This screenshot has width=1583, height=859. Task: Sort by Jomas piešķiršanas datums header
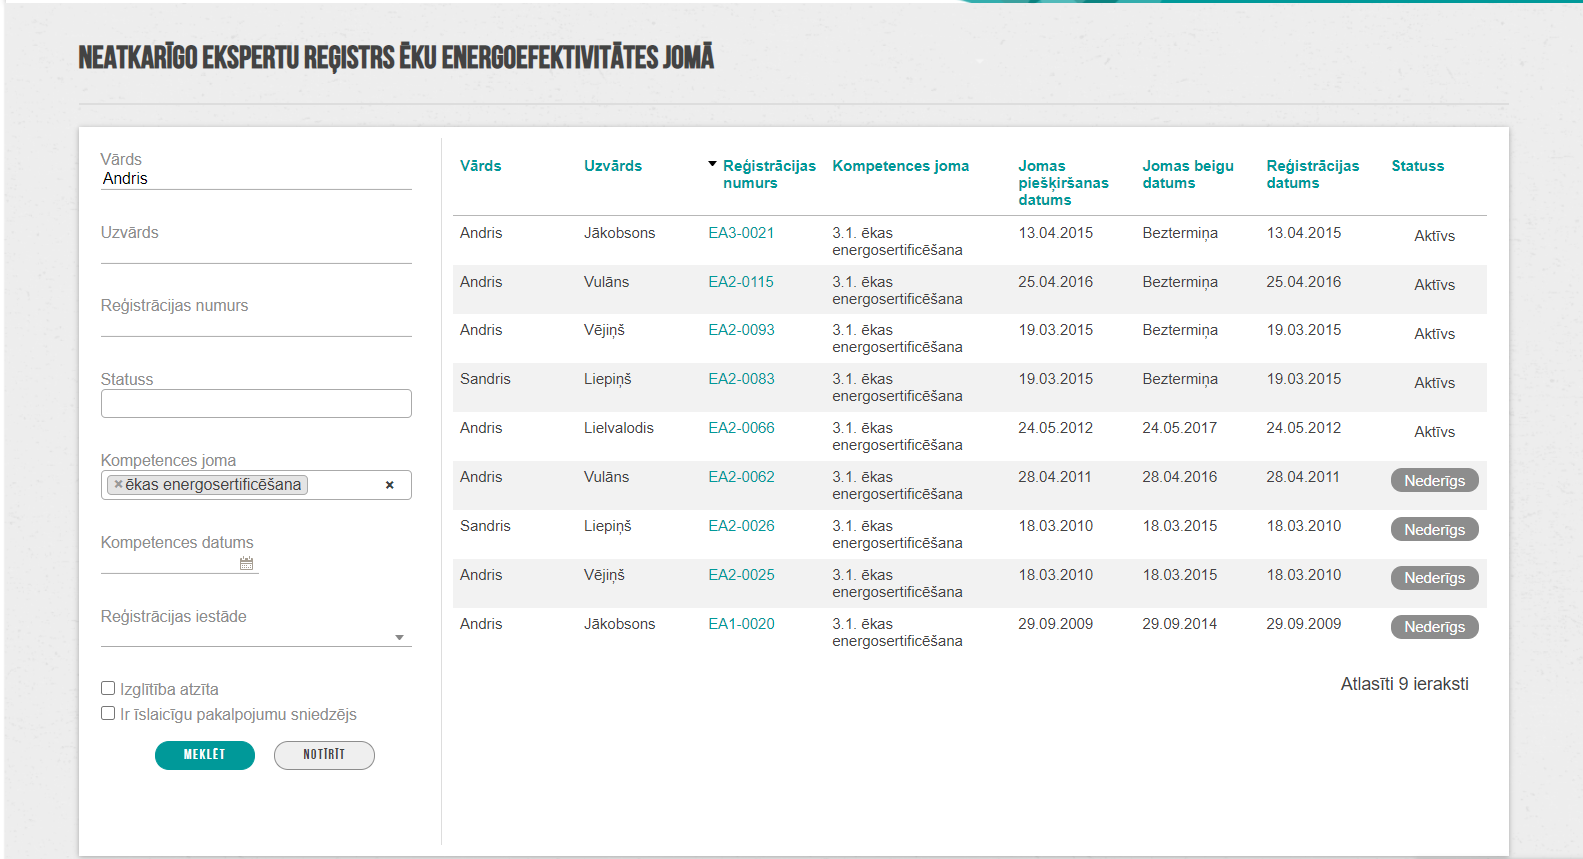click(x=1063, y=183)
